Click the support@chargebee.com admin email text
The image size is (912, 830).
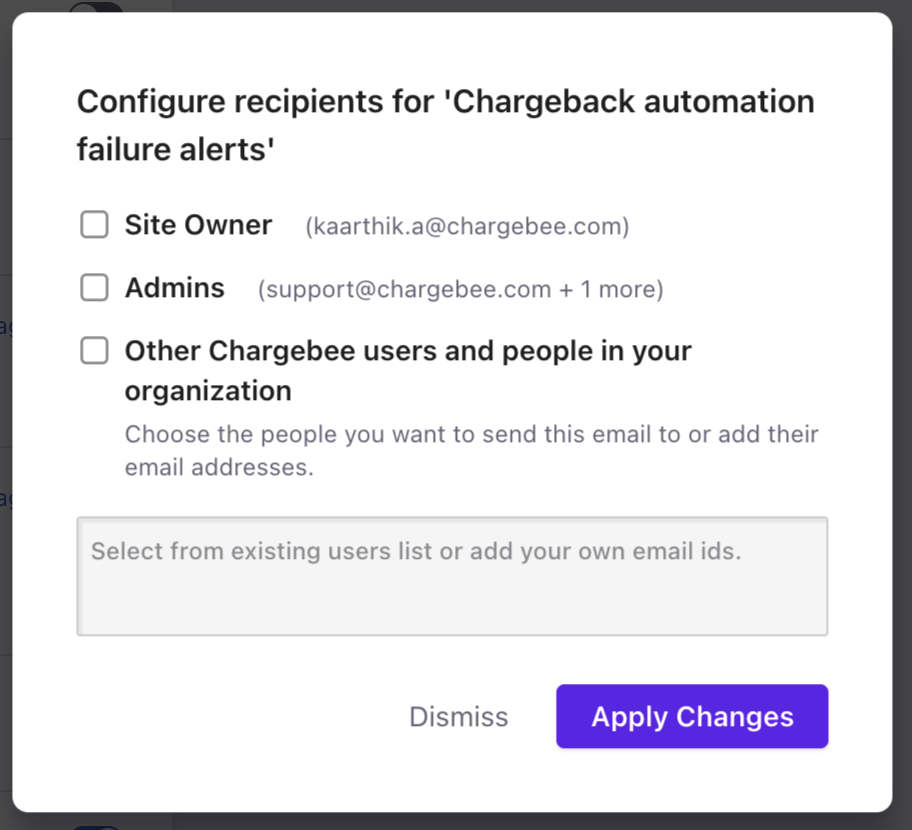point(405,290)
